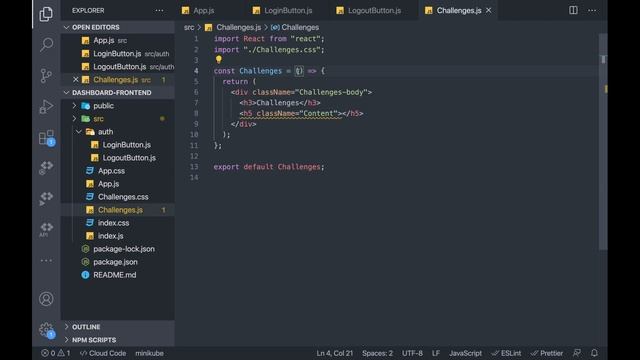The image size is (640, 360).
Task: Show additional views ellipsis in activity bar
Action: pos(46,260)
